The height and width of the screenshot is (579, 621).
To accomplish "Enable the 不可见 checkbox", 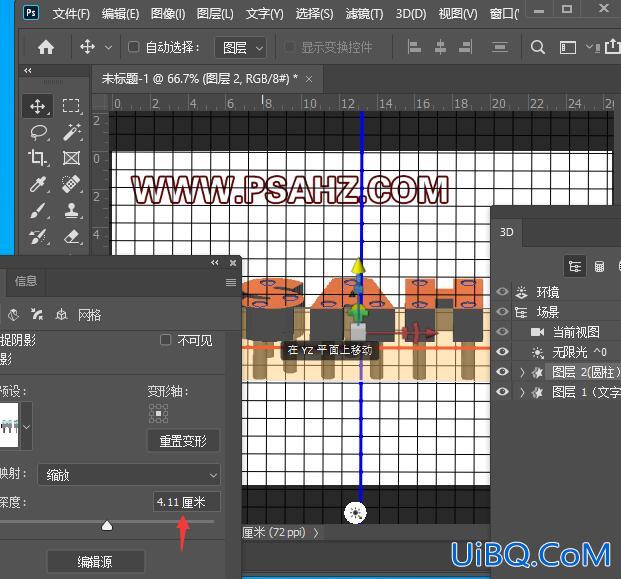I will point(165,339).
